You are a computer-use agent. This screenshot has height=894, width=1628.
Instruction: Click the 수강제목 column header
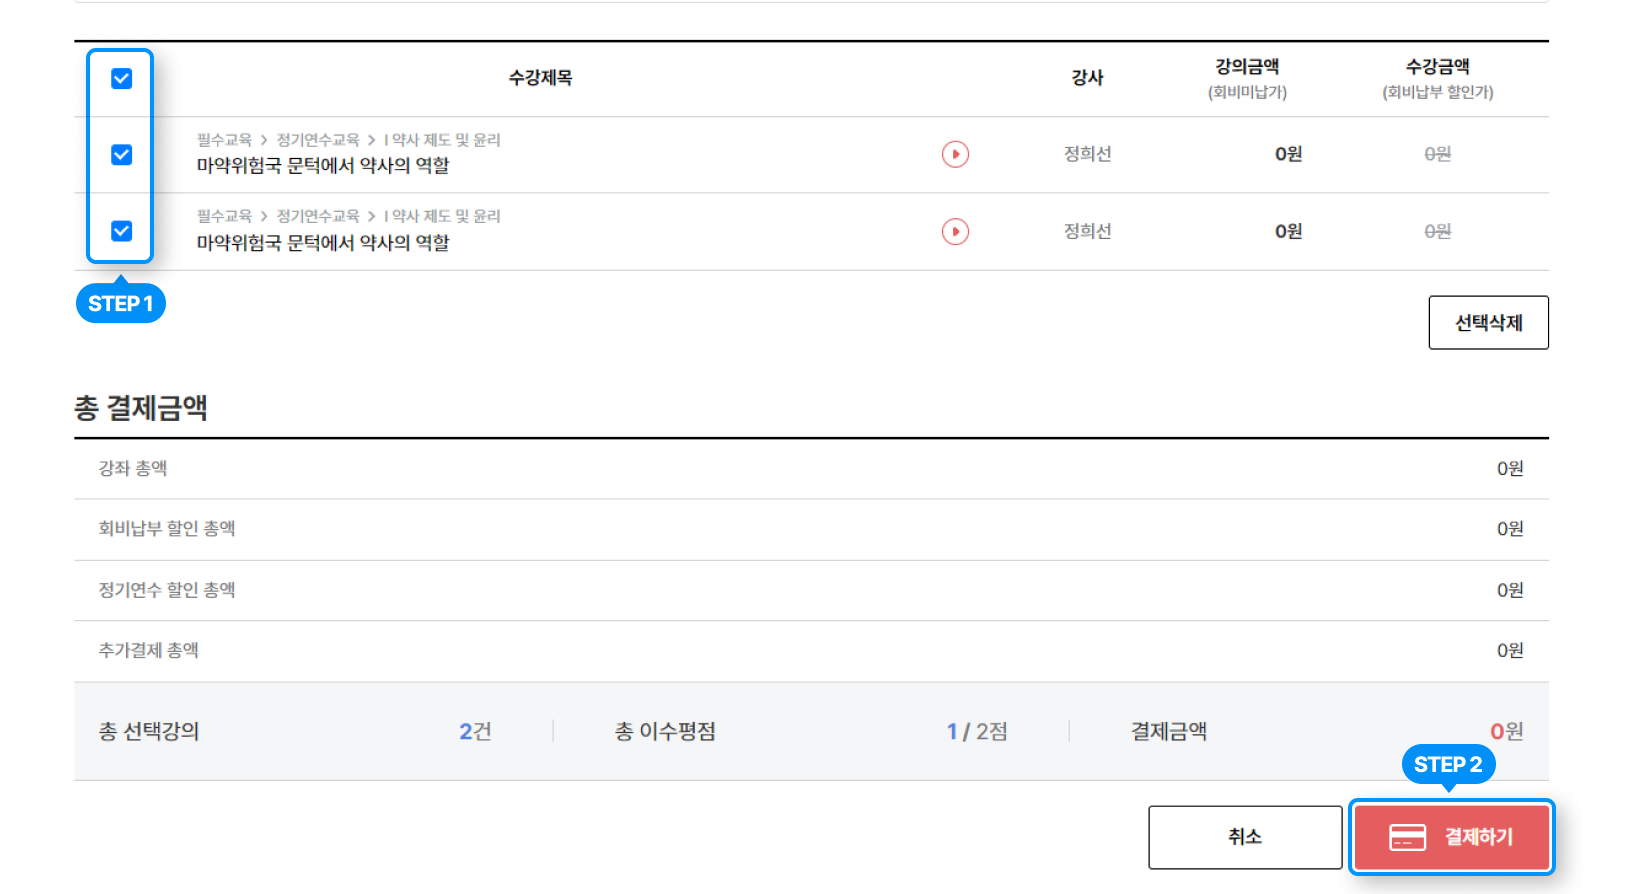click(x=540, y=78)
